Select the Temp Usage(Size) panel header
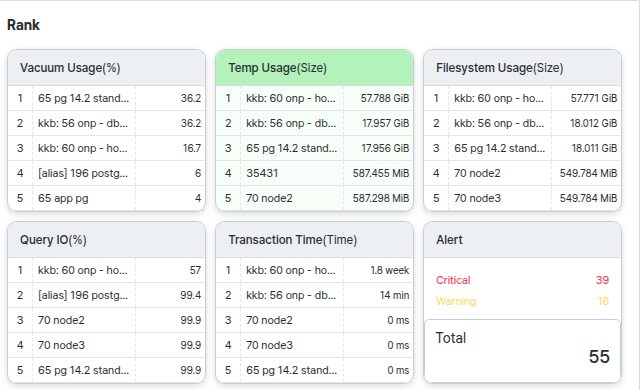 [314, 68]
